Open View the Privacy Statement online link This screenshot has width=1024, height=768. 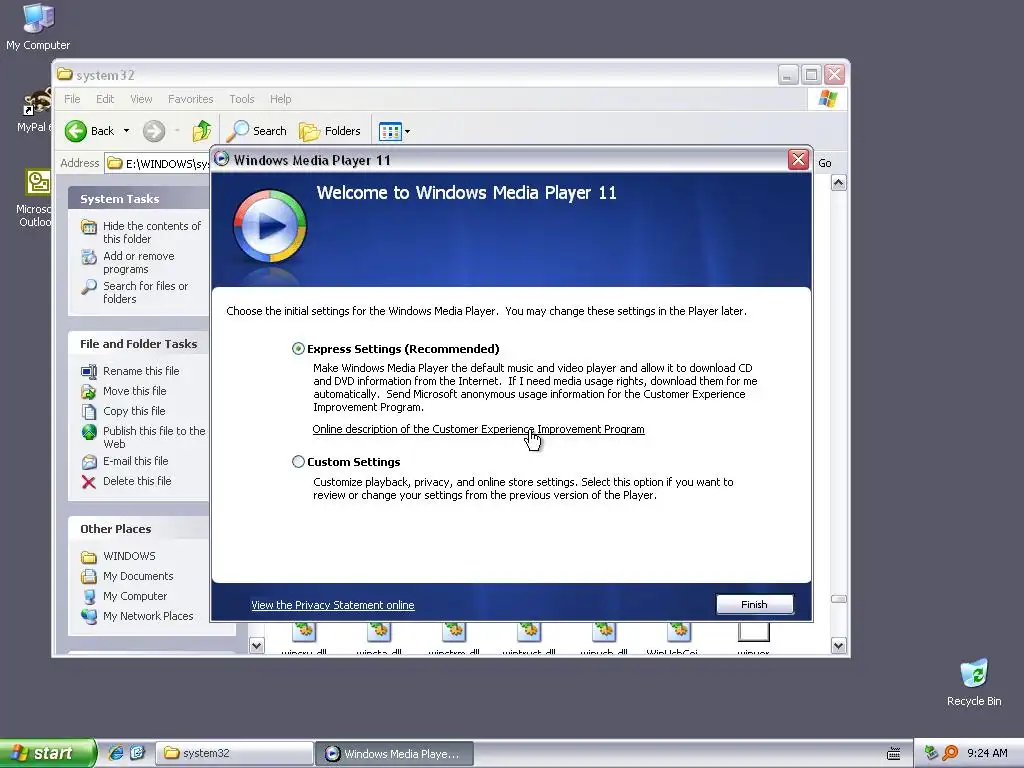tap(333, 605)
